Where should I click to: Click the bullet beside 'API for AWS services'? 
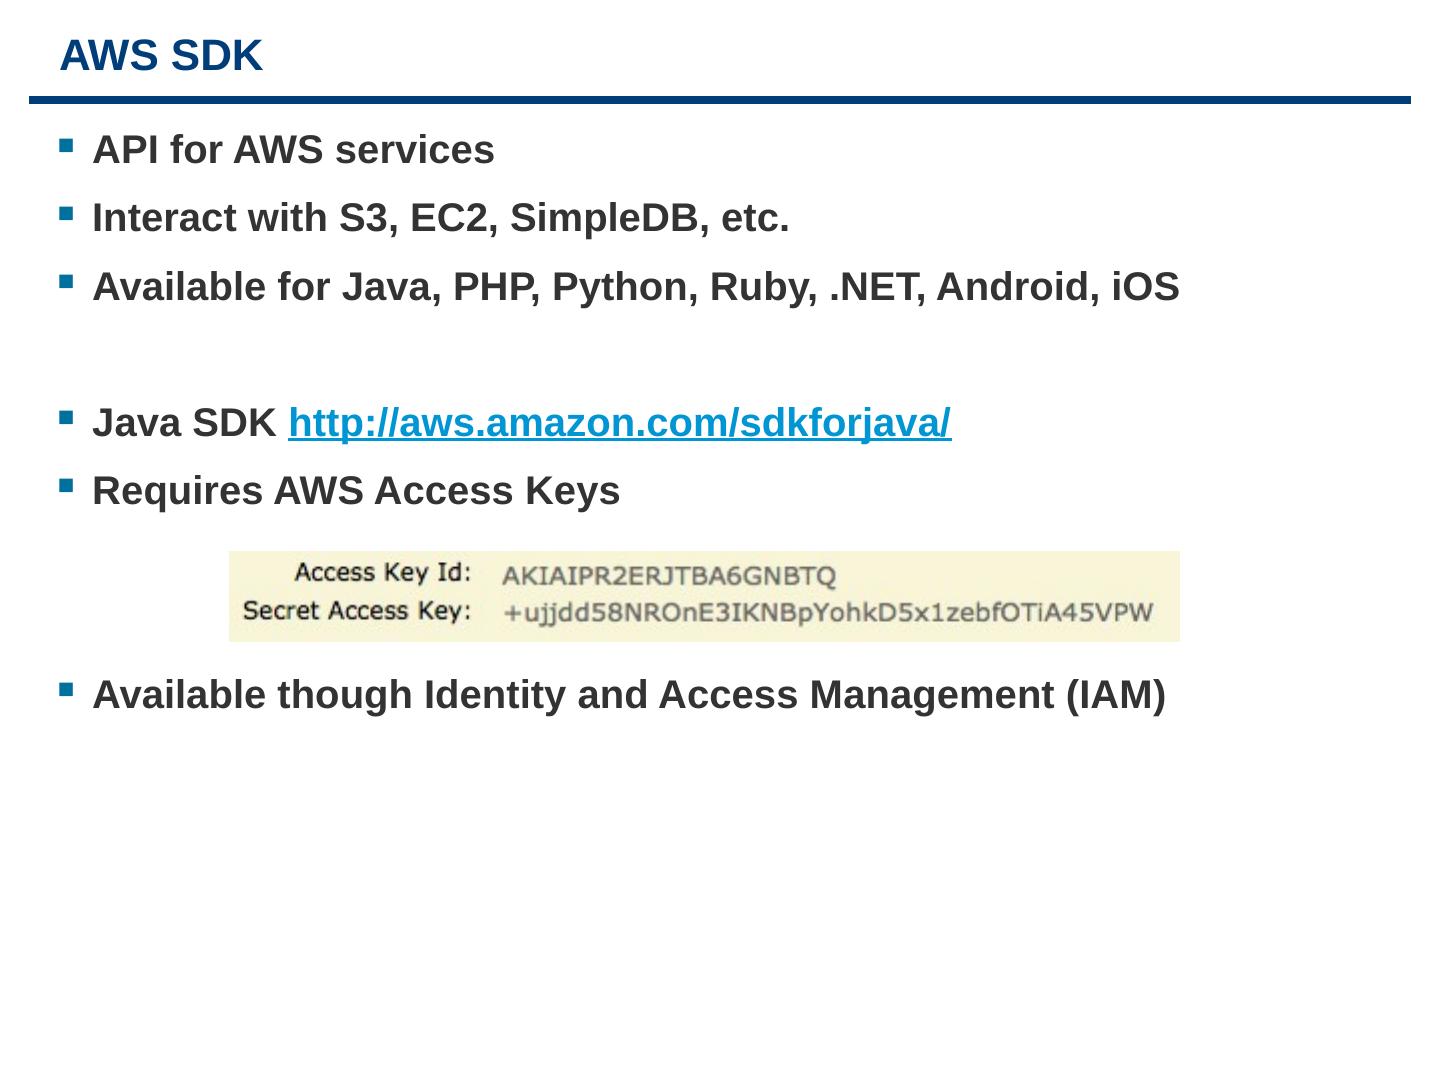pos(66,146)
